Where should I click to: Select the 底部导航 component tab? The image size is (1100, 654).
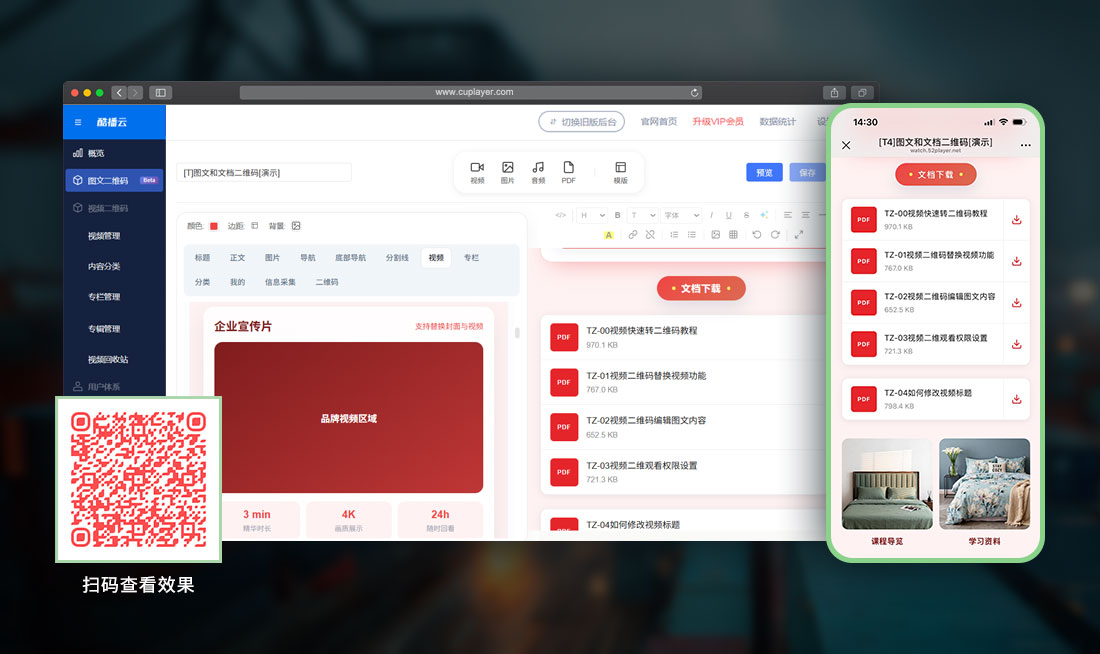click(350, 258)
